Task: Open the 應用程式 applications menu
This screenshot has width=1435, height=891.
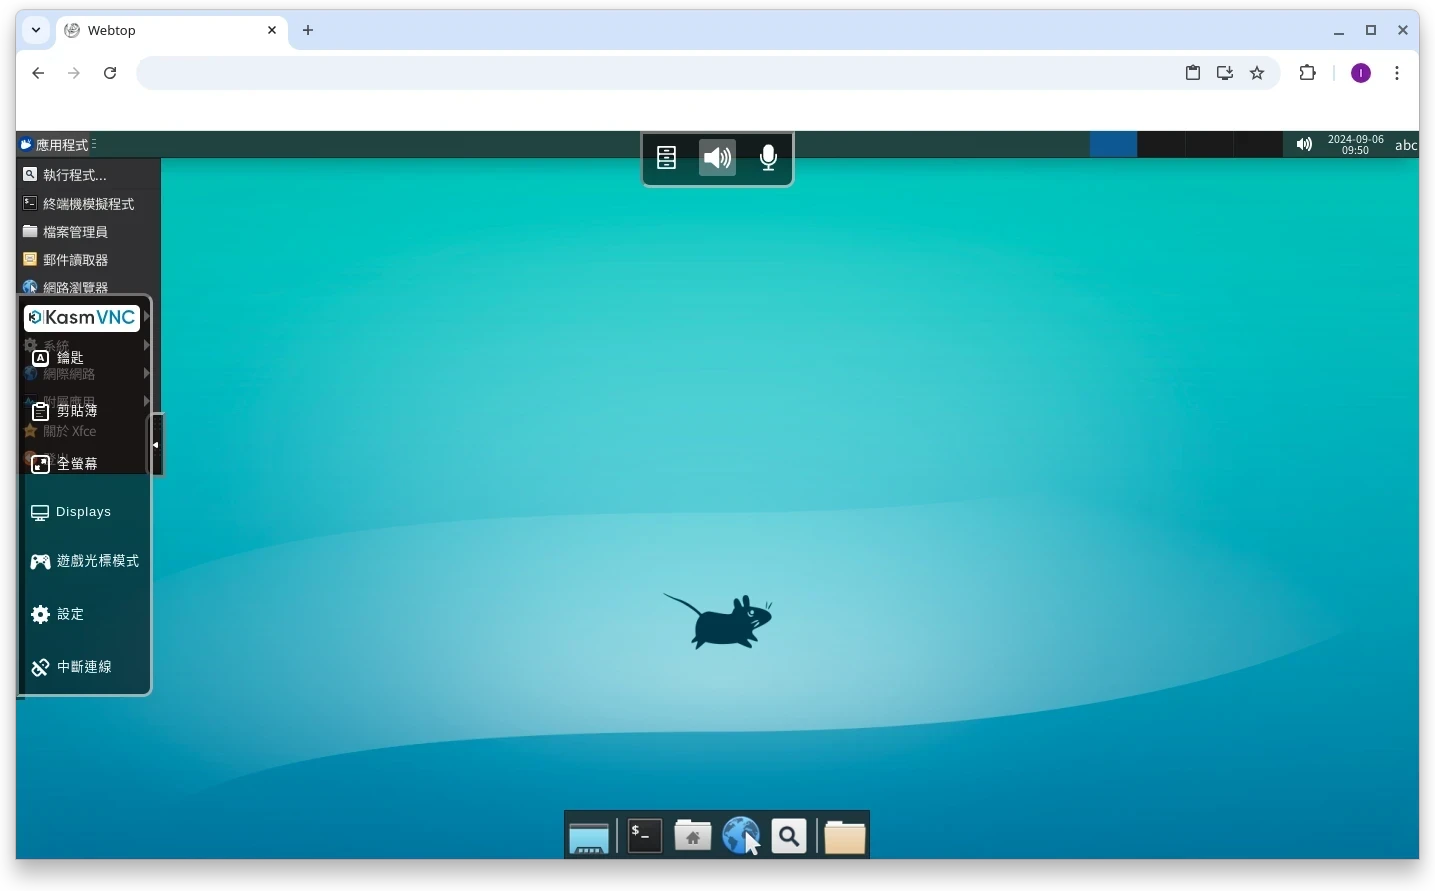Action: coord(56,145)
